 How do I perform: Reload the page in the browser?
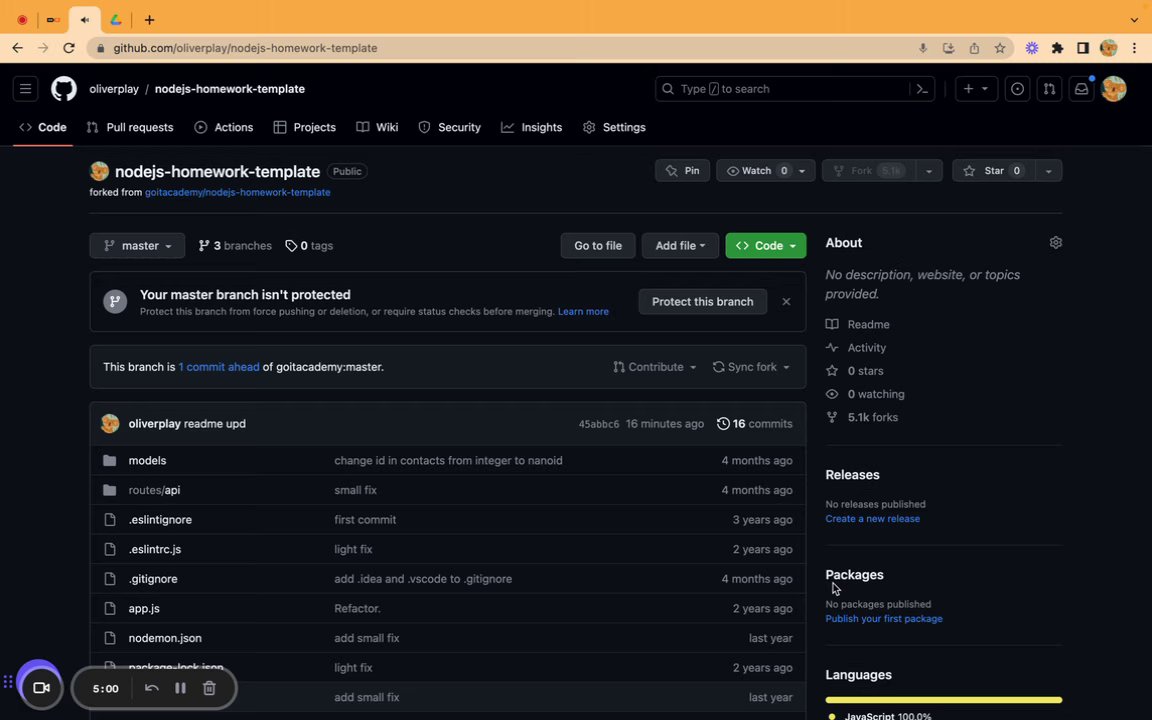tap(68, 48)
